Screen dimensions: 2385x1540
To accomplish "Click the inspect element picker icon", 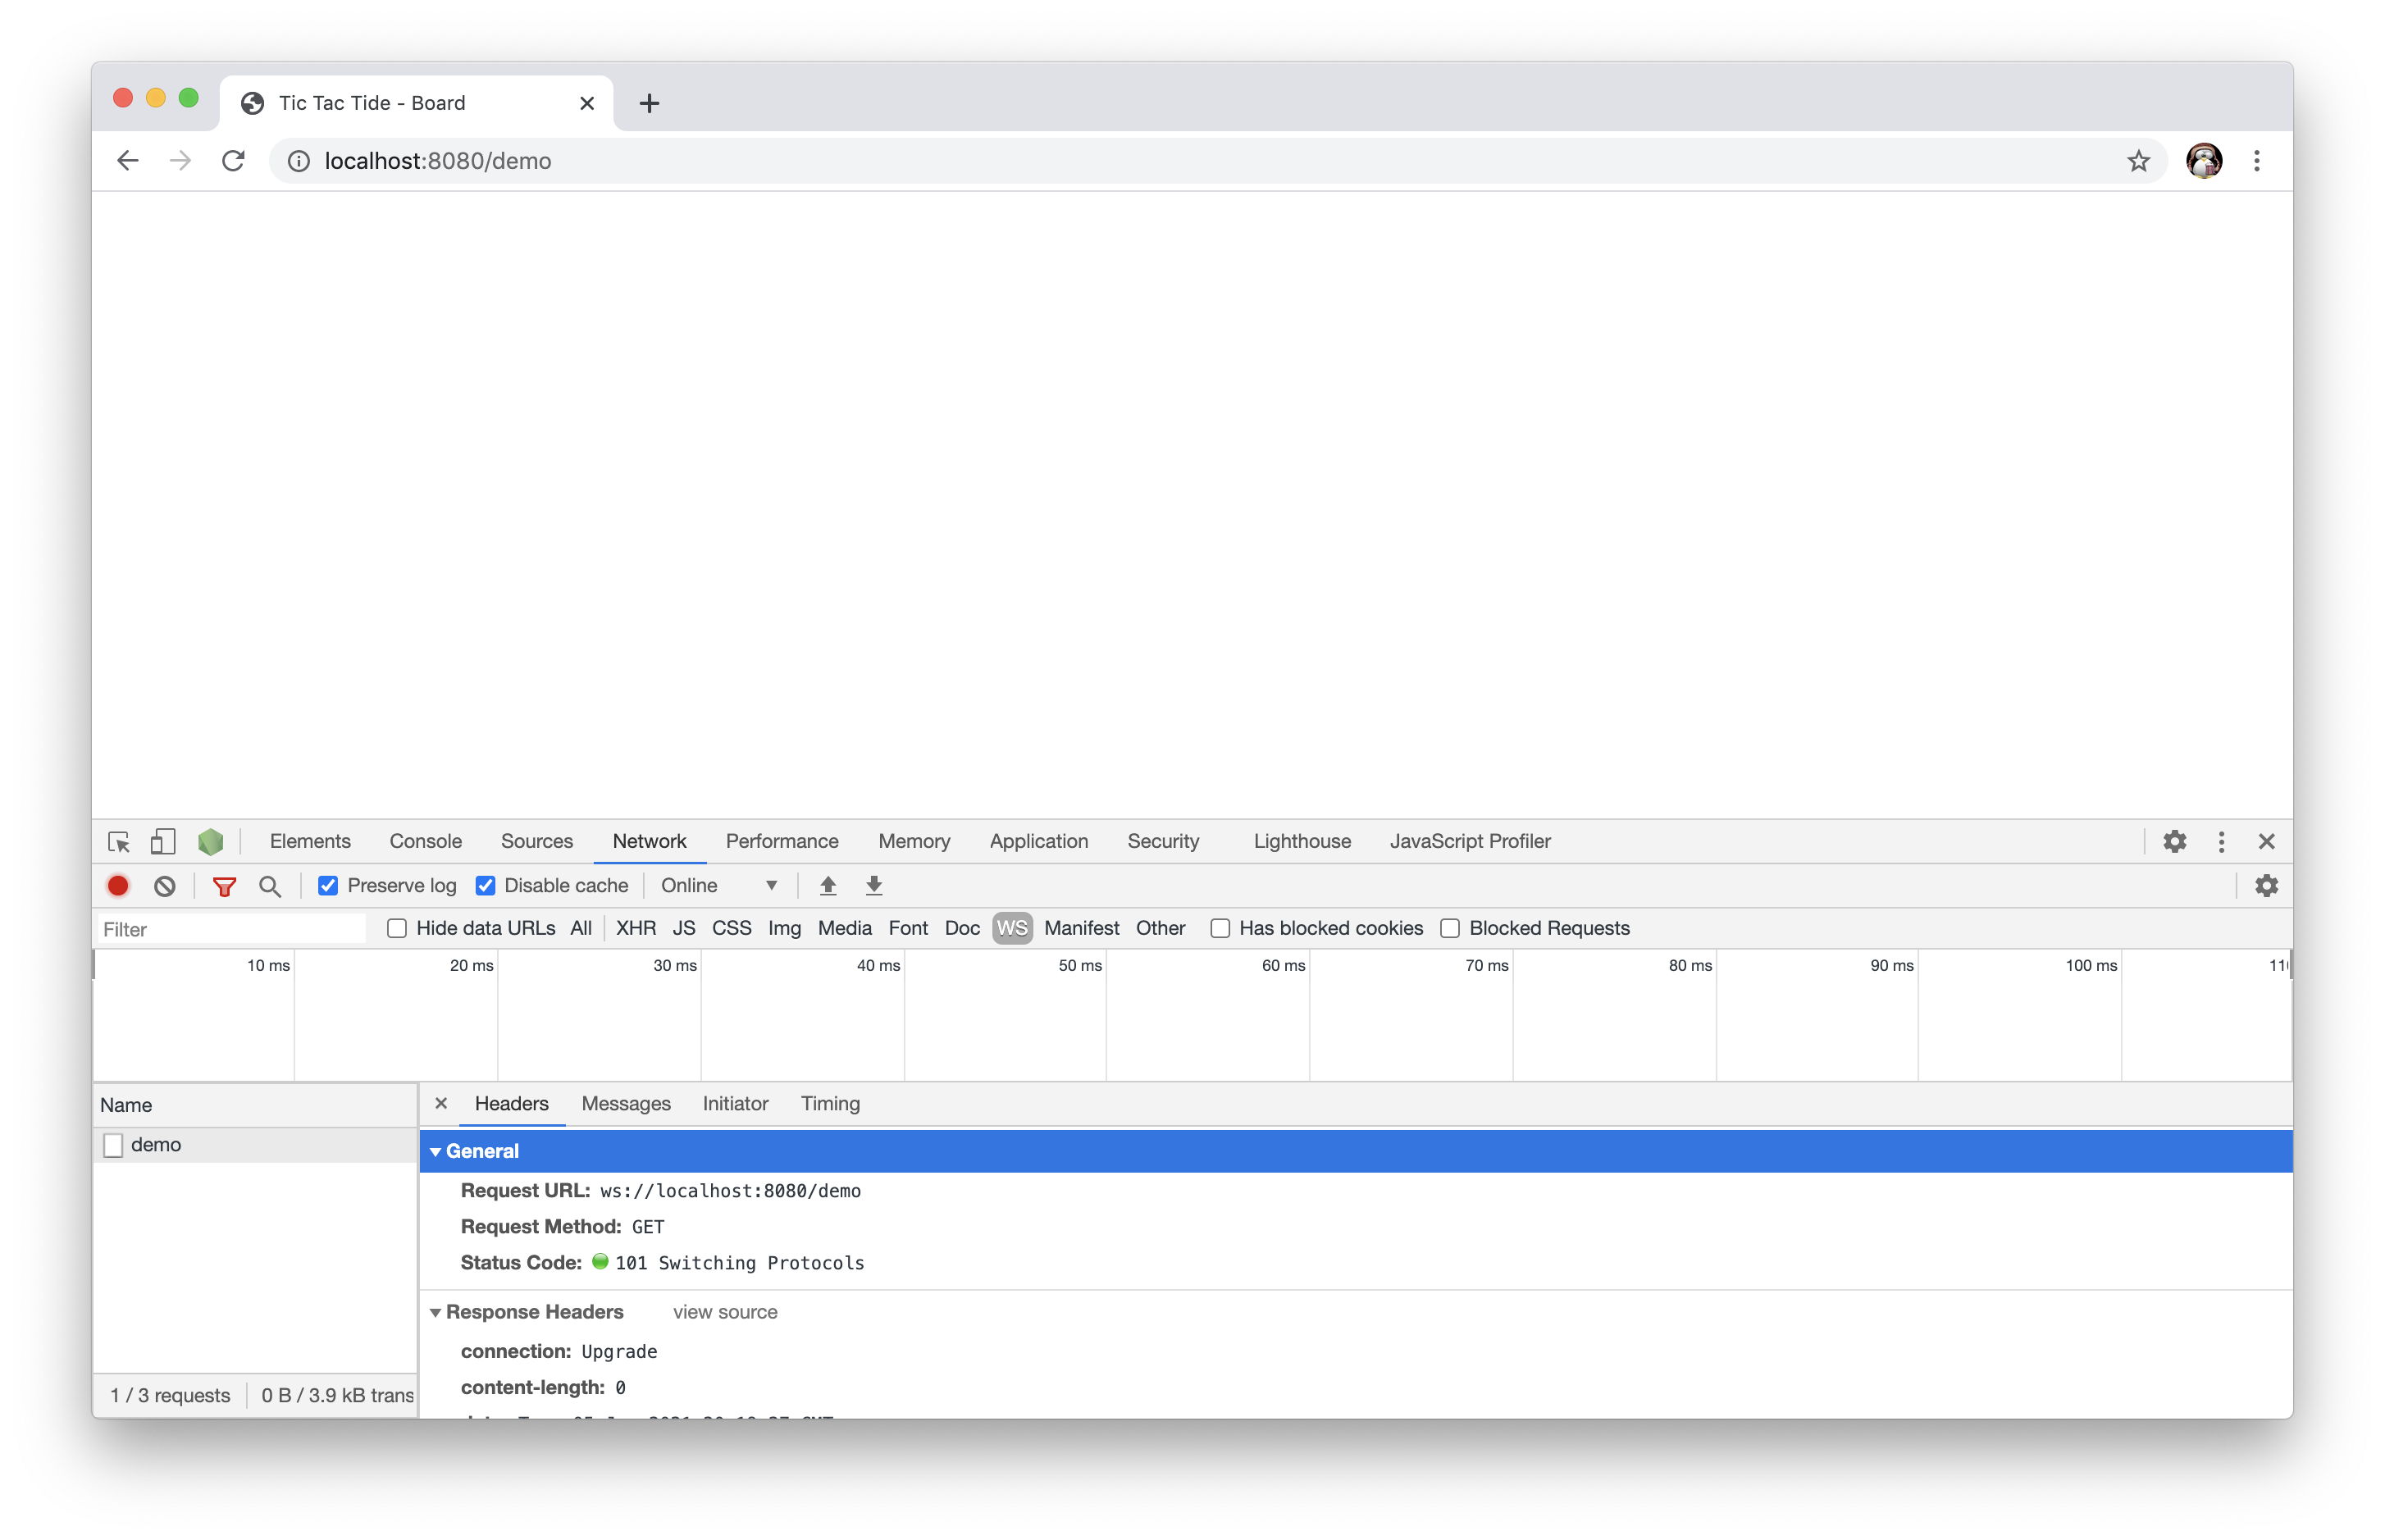I will tap(119, 842).
